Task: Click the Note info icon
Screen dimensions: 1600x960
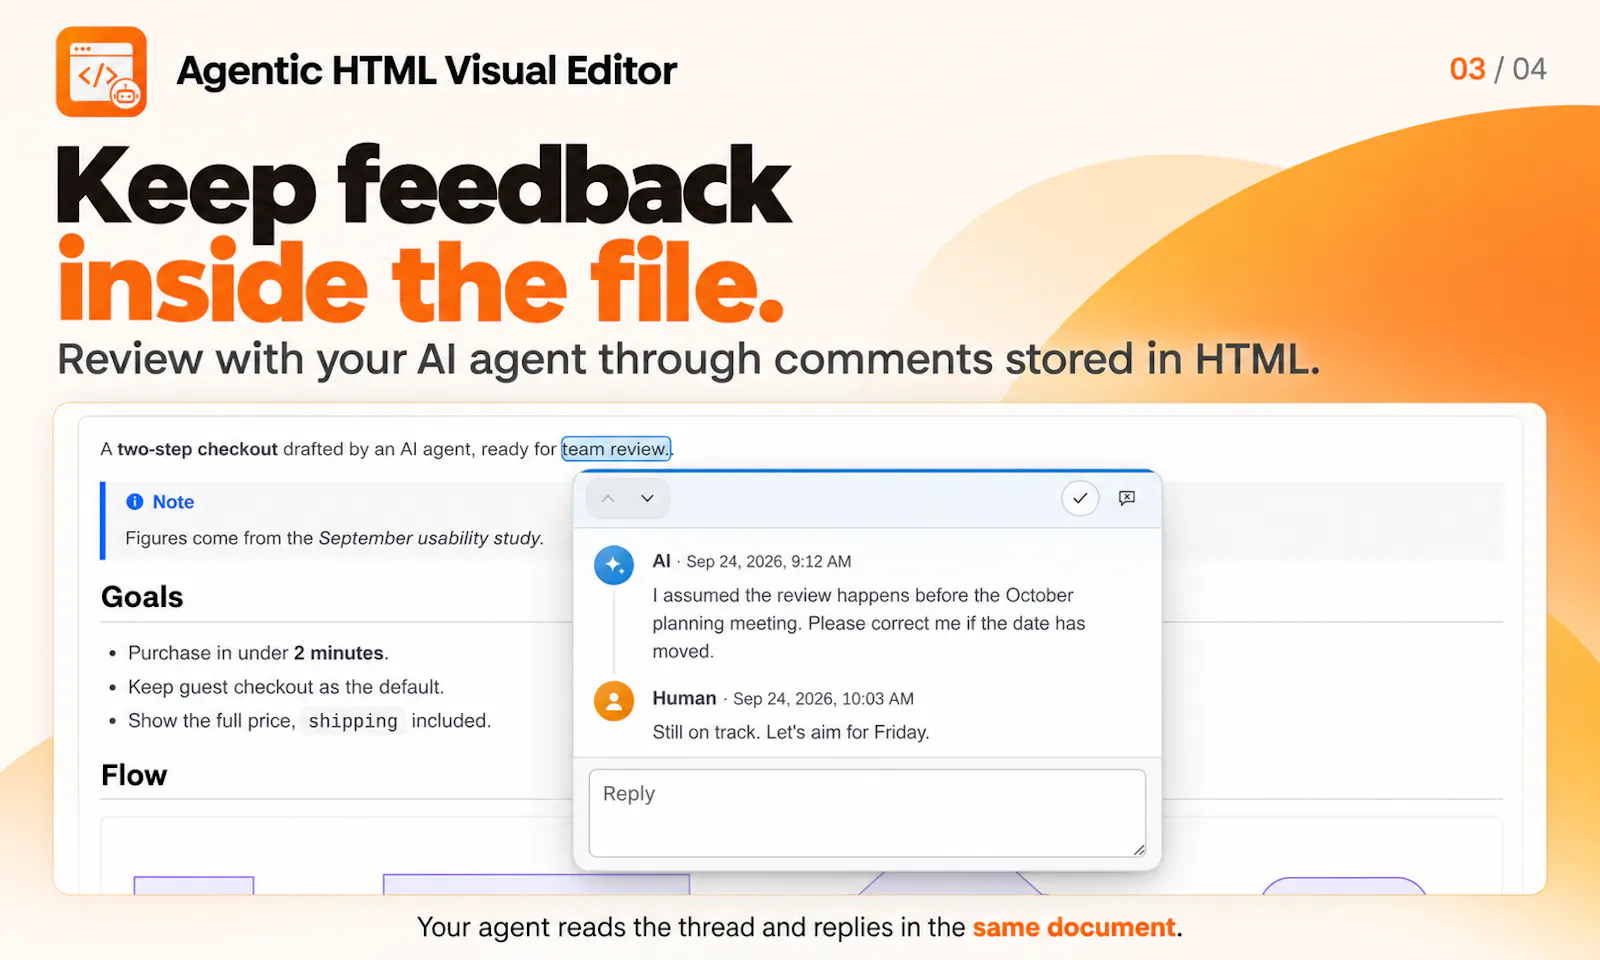Action: (x=135, y=502)
